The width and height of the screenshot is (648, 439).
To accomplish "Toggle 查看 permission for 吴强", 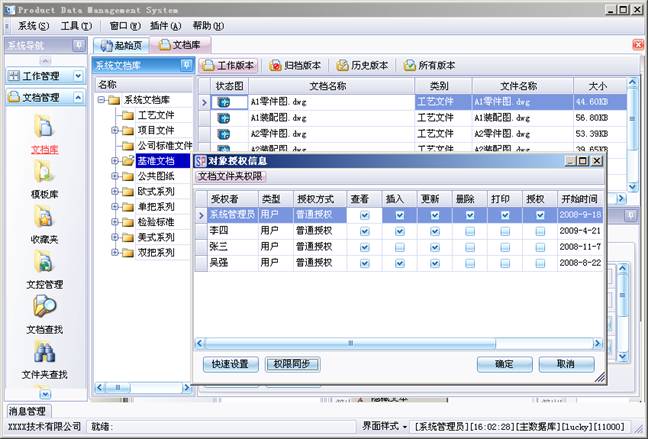I will [364, 263].
